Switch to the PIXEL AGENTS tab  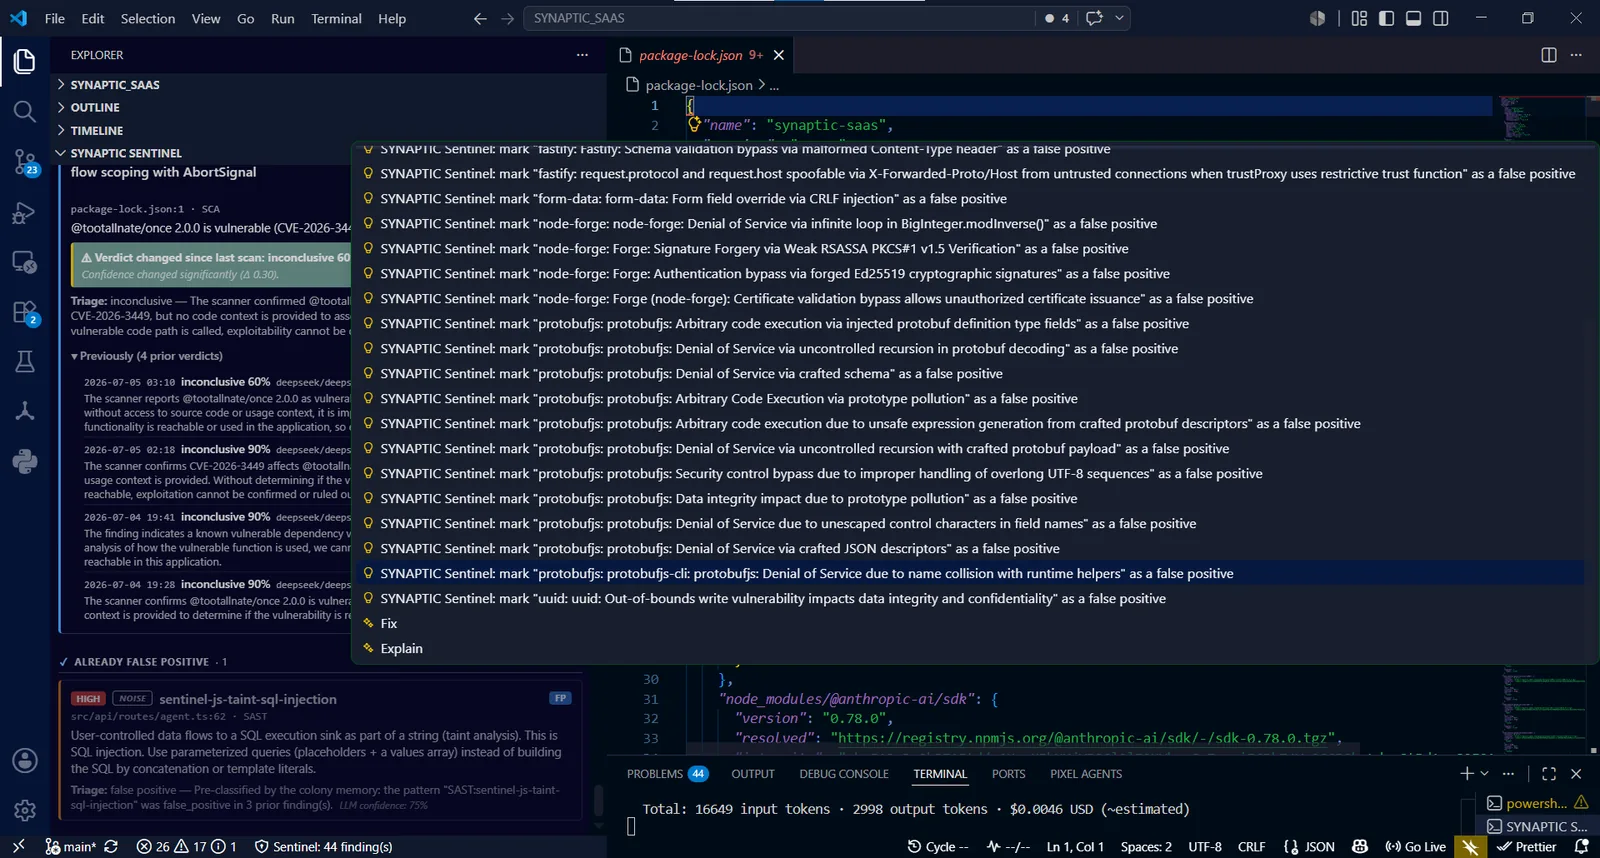[x=1086, y=774]
